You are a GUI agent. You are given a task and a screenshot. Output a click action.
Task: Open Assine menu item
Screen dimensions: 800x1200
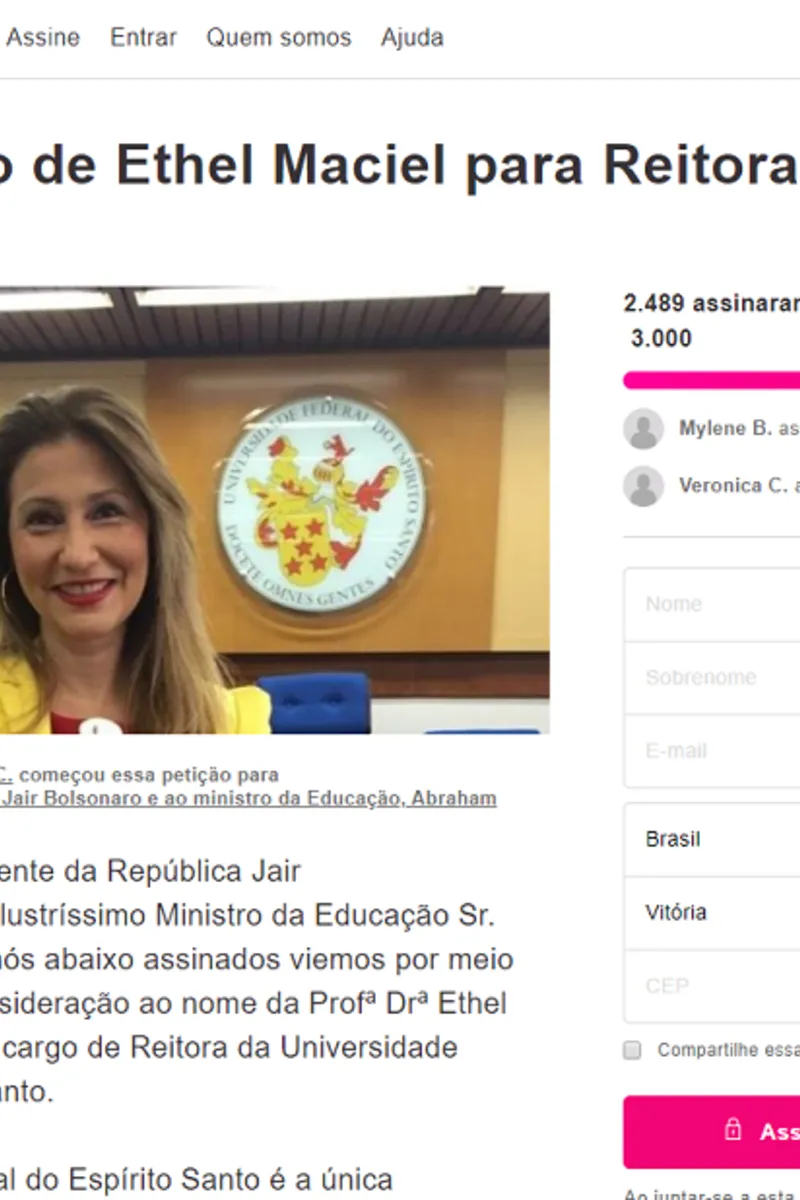click(43, 38)
